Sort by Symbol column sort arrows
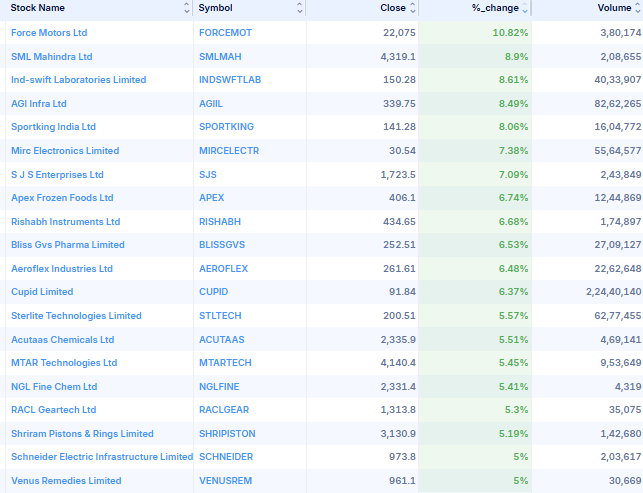This screenshot has width=643, height=493. pos(300,8)
